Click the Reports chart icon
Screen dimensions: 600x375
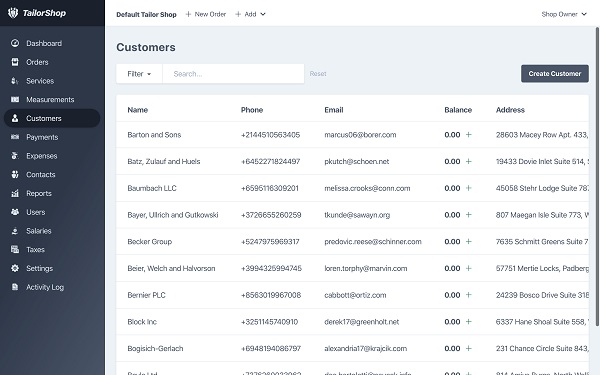click(15, 193)
